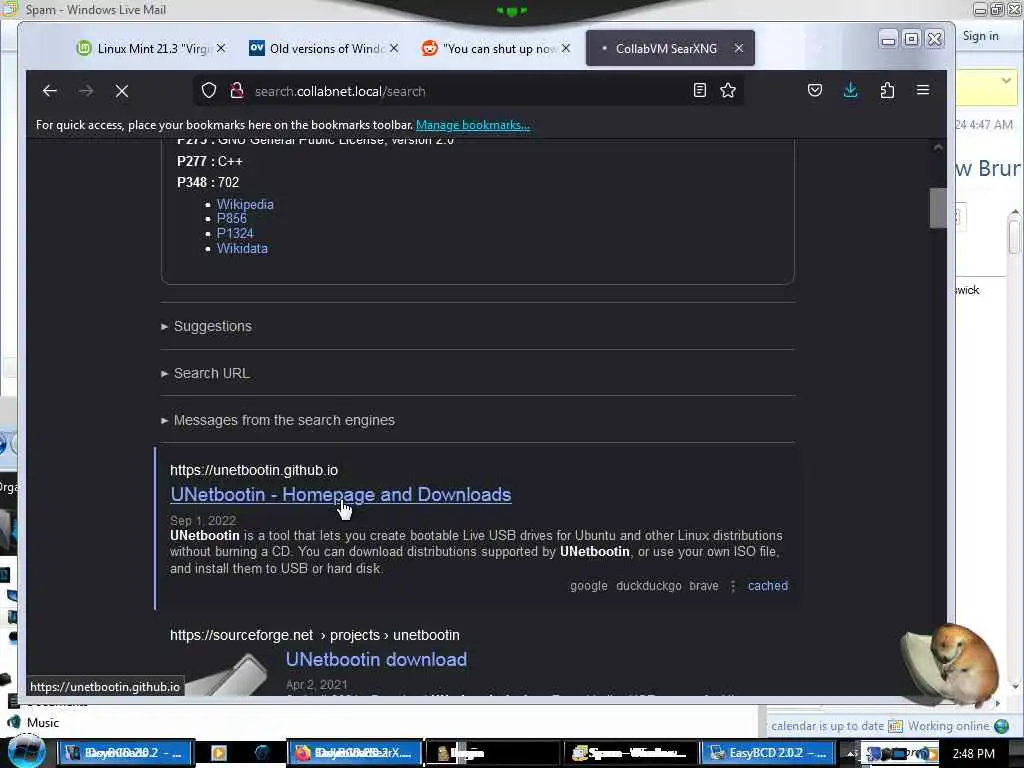Image resolution: width=1024 pixels, height=768 pixels.
Task: Open Firefox downloads panel
Action: 850,90
